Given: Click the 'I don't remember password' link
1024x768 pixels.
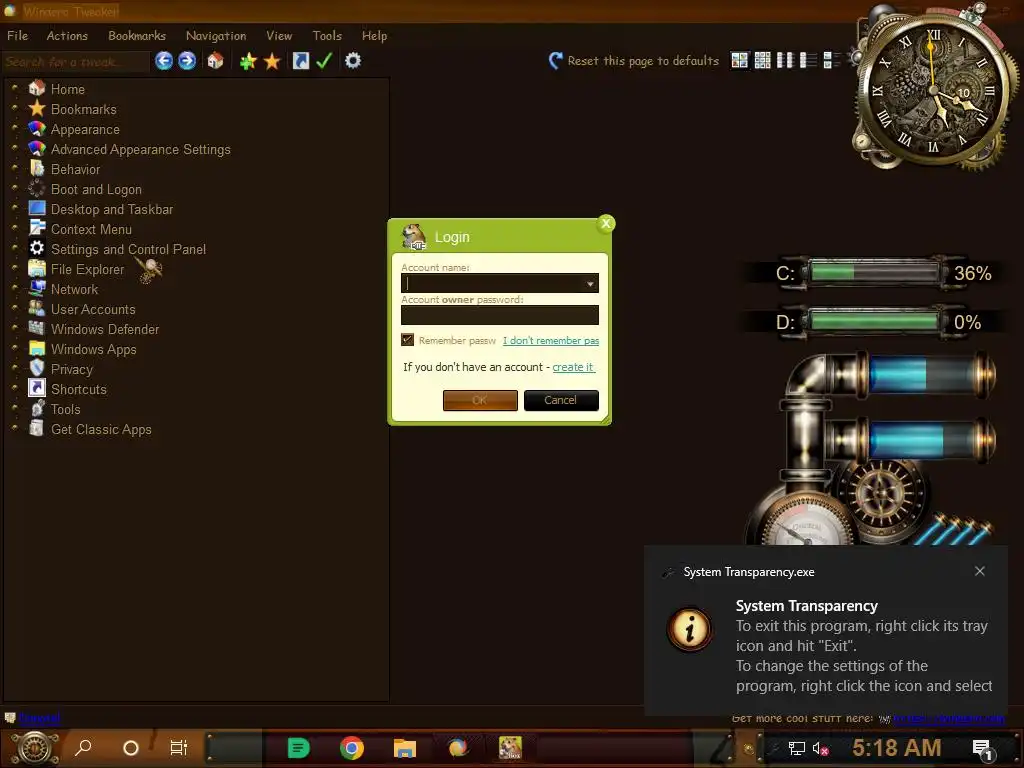Looking at the screenshot, I should click(x=551, y=340).
